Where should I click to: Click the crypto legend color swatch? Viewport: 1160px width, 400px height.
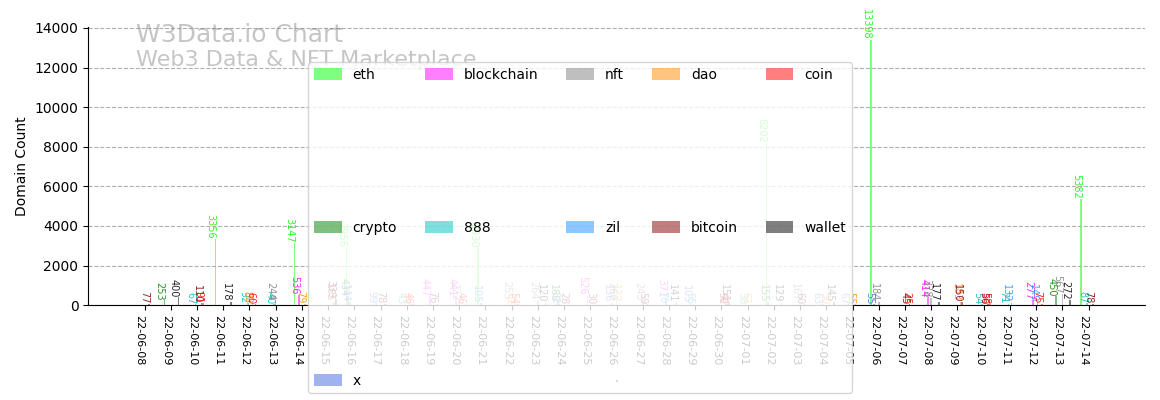tap(328, 227)
